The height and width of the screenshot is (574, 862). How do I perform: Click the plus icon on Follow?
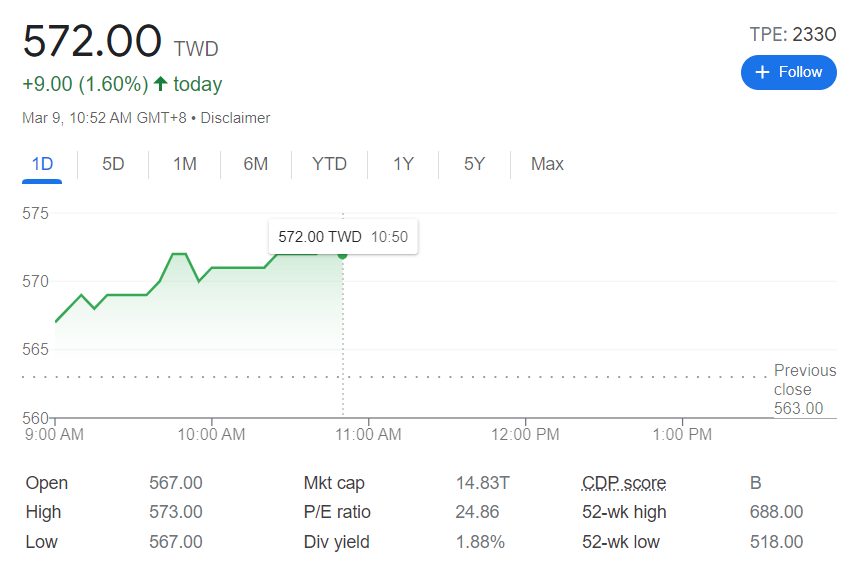pyautogui.click(x=763, y=72)
